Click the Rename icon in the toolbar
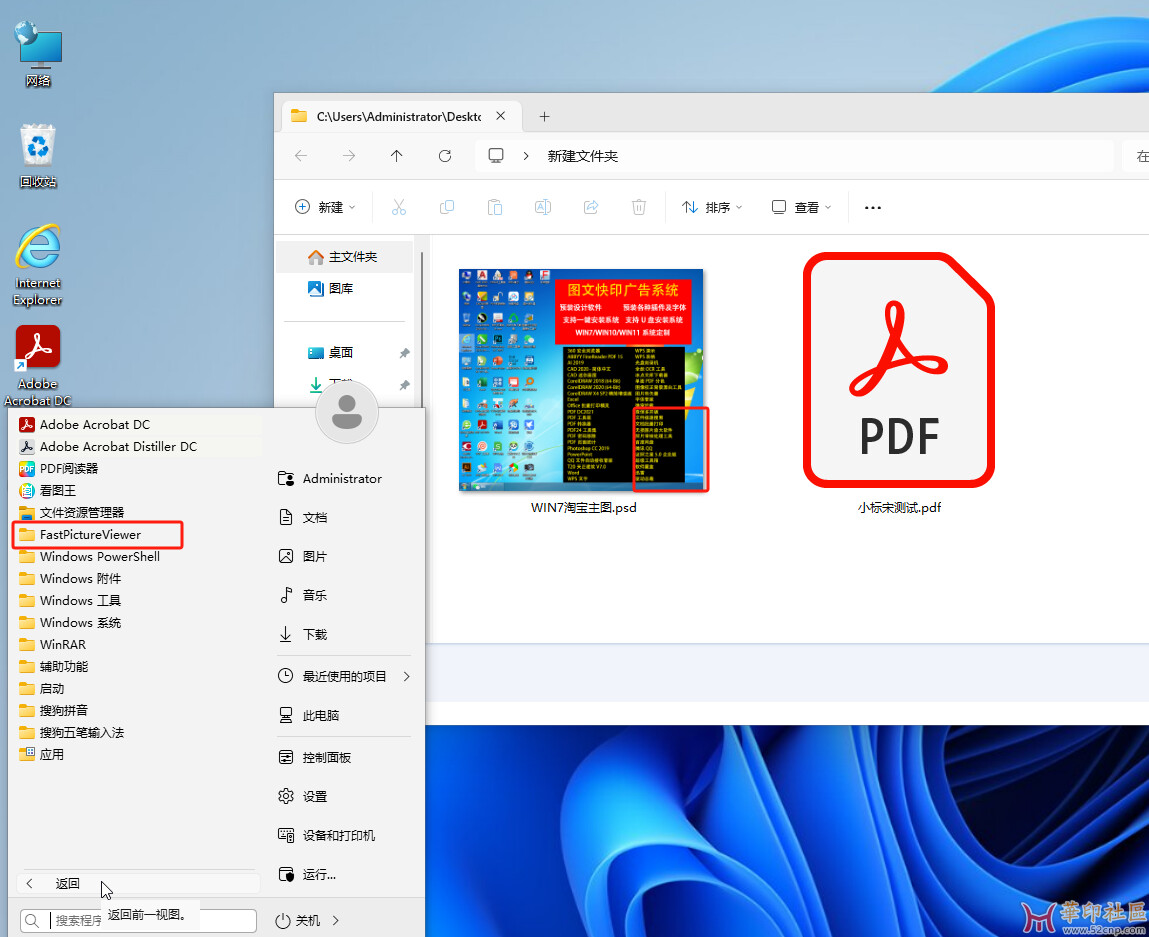Viewport: 1149px width, 937px height. point(543,207)
